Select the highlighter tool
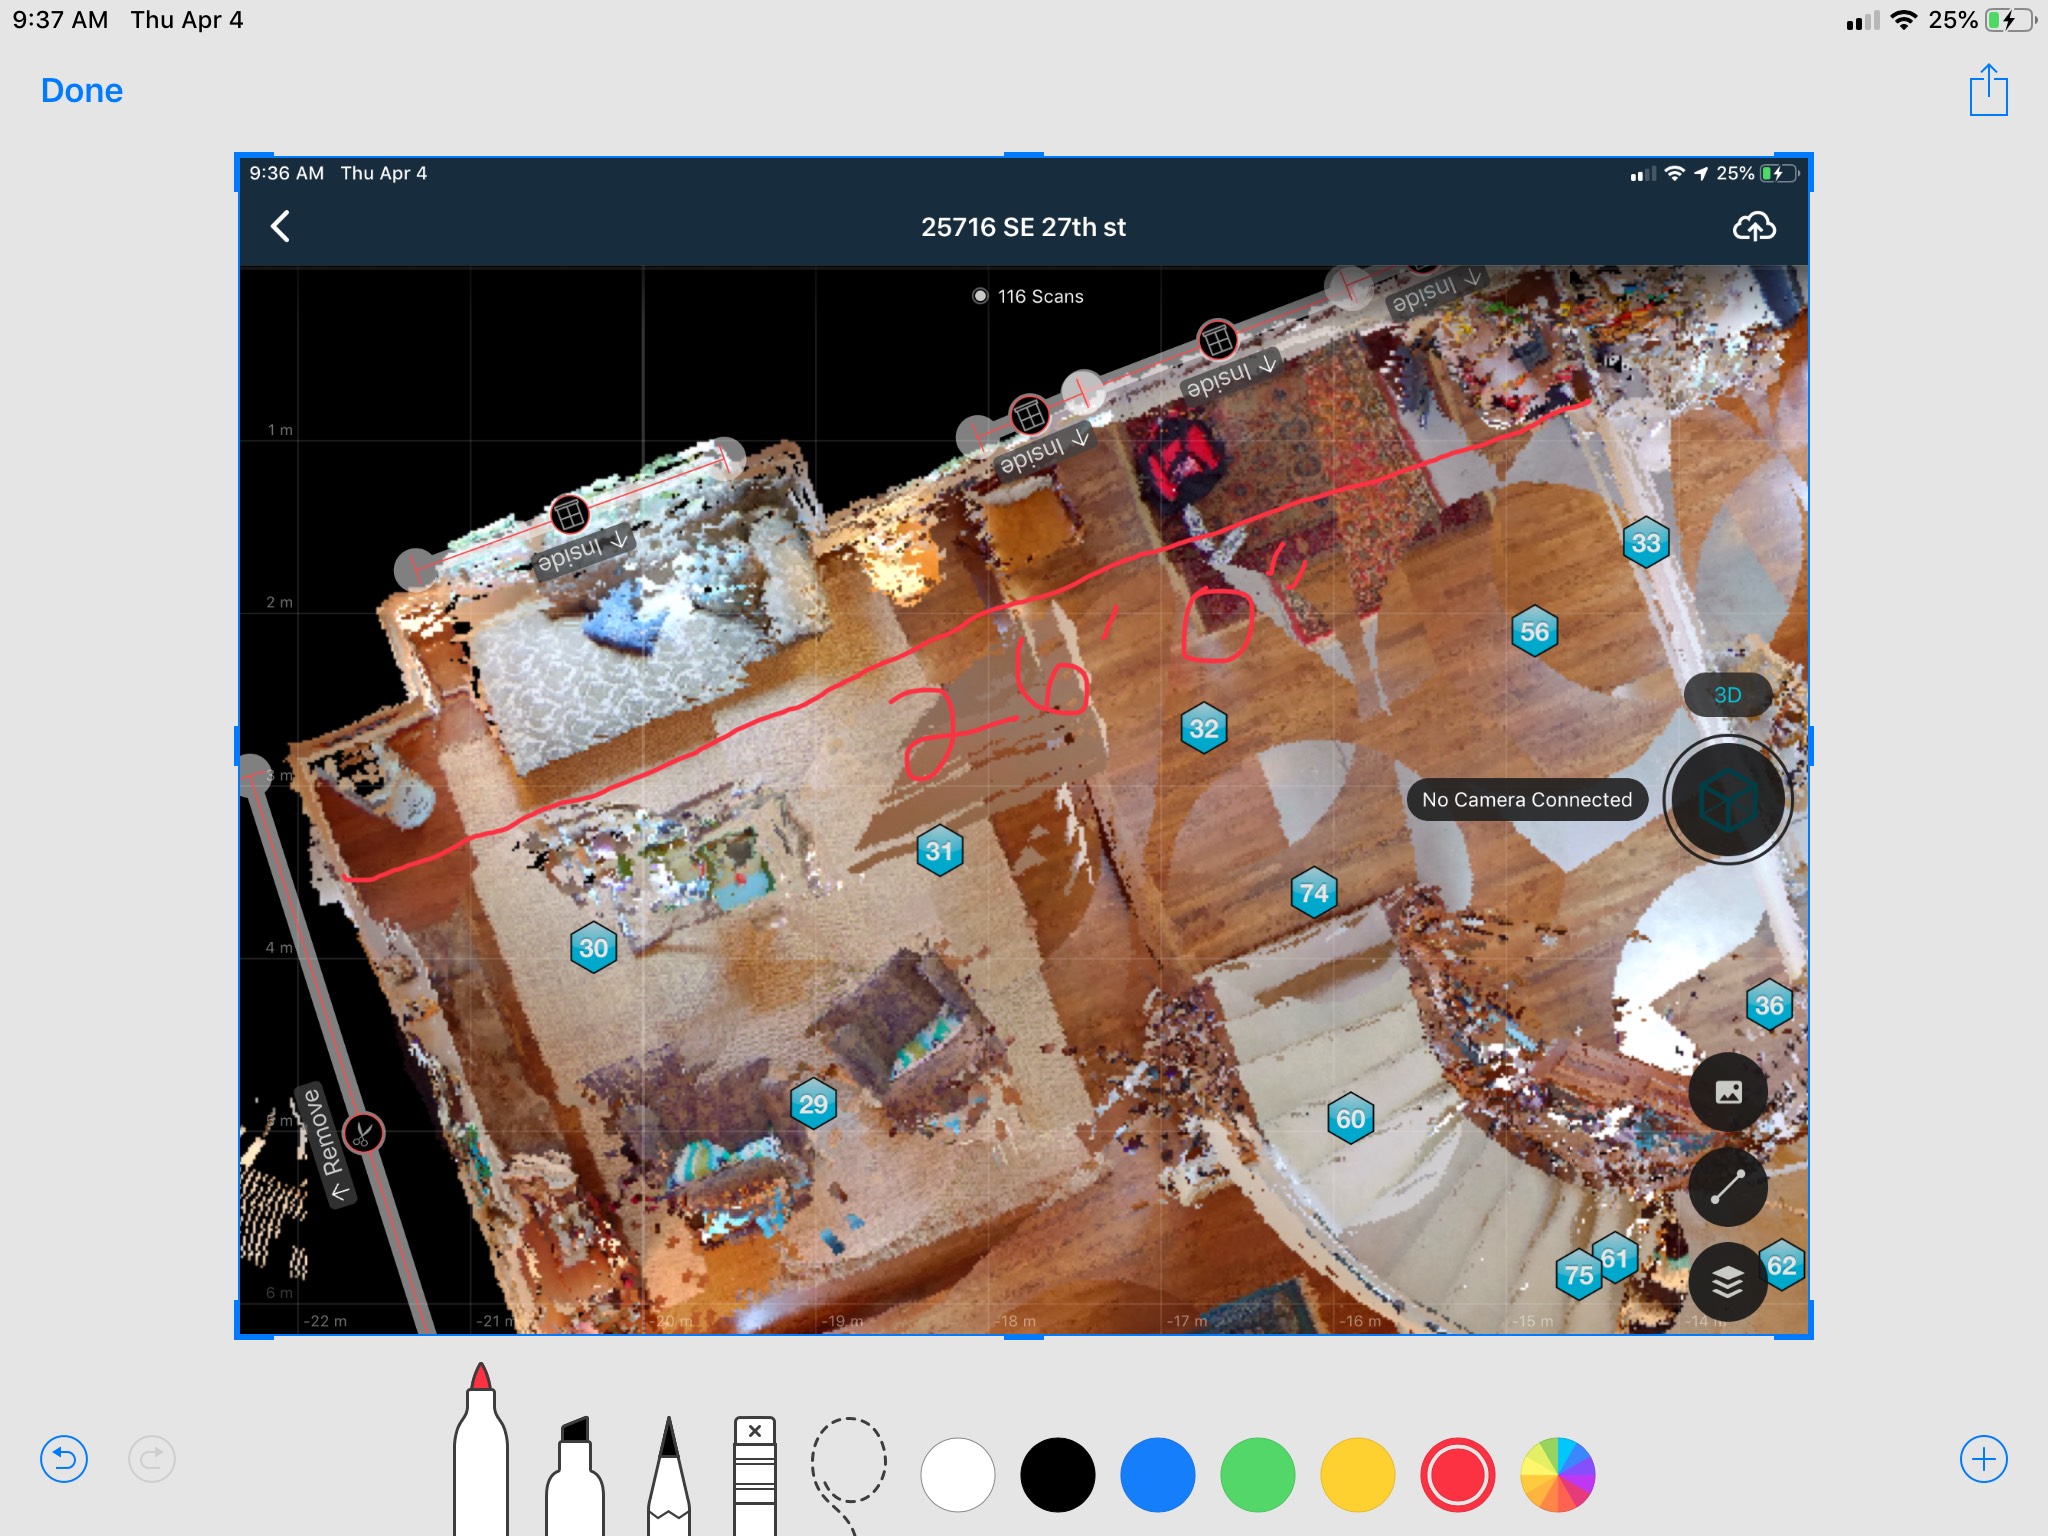 [x=575, y=1475]
